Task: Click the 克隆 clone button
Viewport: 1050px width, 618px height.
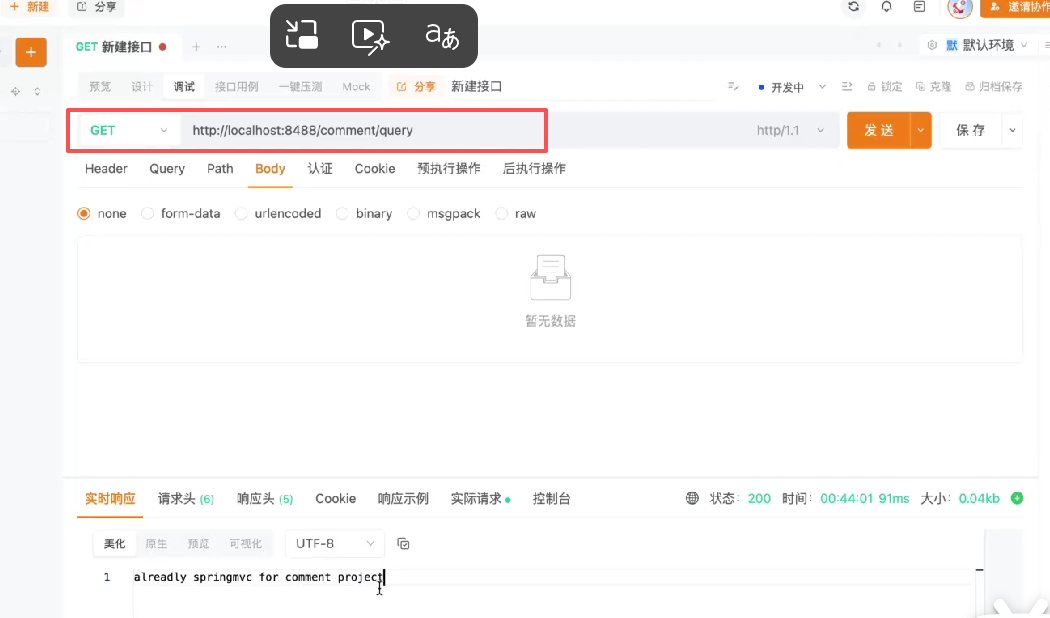Action: 933,86
